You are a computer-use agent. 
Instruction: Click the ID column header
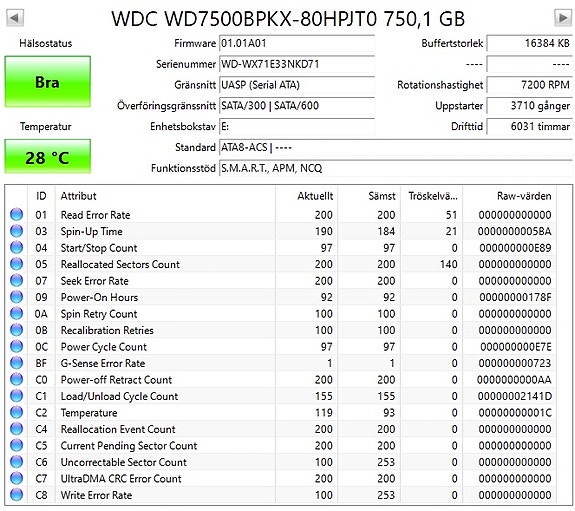[41, 196]
